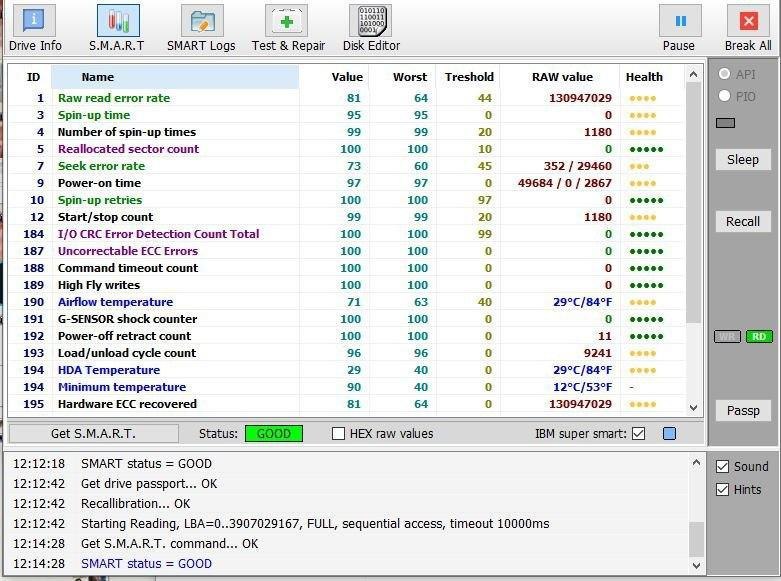Screen dimensions: 781x581
Task: Select the Spin-up time row
Action: click(346, 115)
